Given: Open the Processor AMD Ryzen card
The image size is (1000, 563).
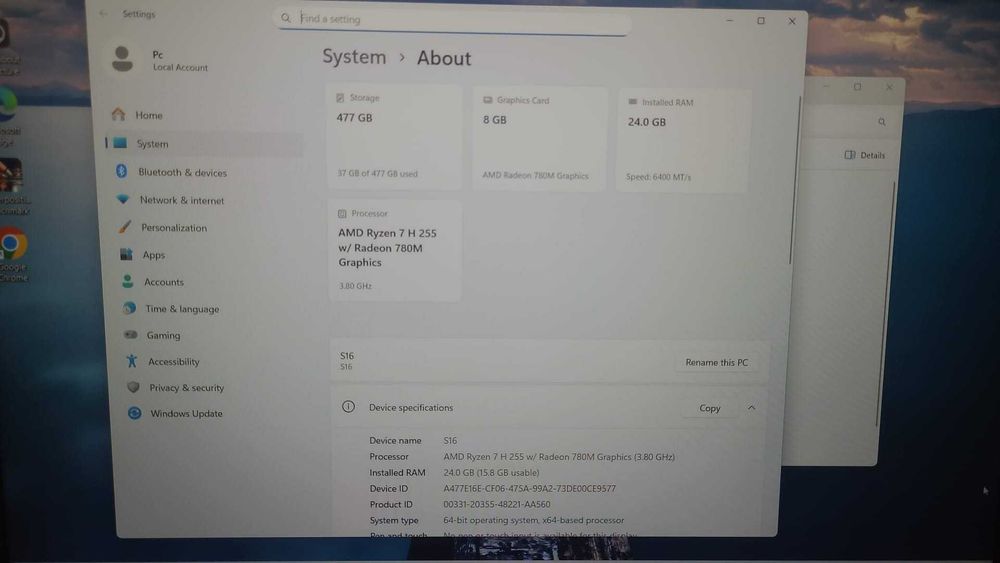Looking at the screenshot, I should (395, 251).
